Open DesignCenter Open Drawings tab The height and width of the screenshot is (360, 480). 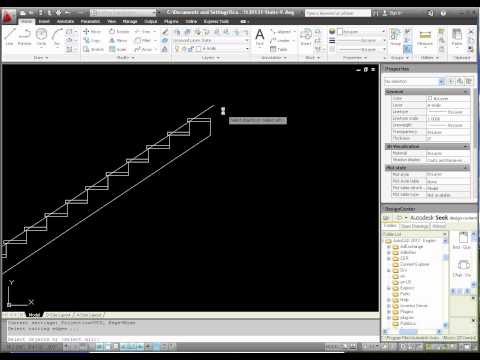click(x=414, y=226)
